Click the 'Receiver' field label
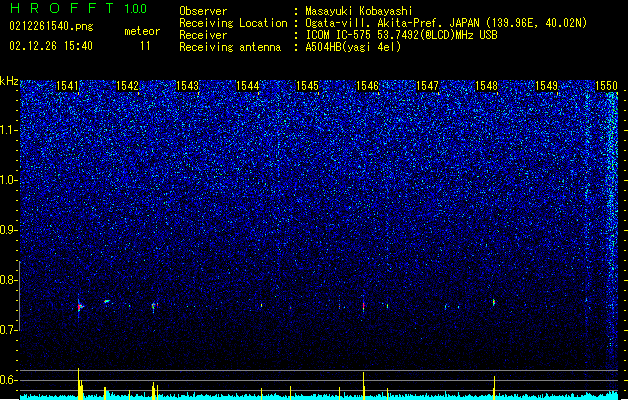629x400 pixels. coord(203,35)
